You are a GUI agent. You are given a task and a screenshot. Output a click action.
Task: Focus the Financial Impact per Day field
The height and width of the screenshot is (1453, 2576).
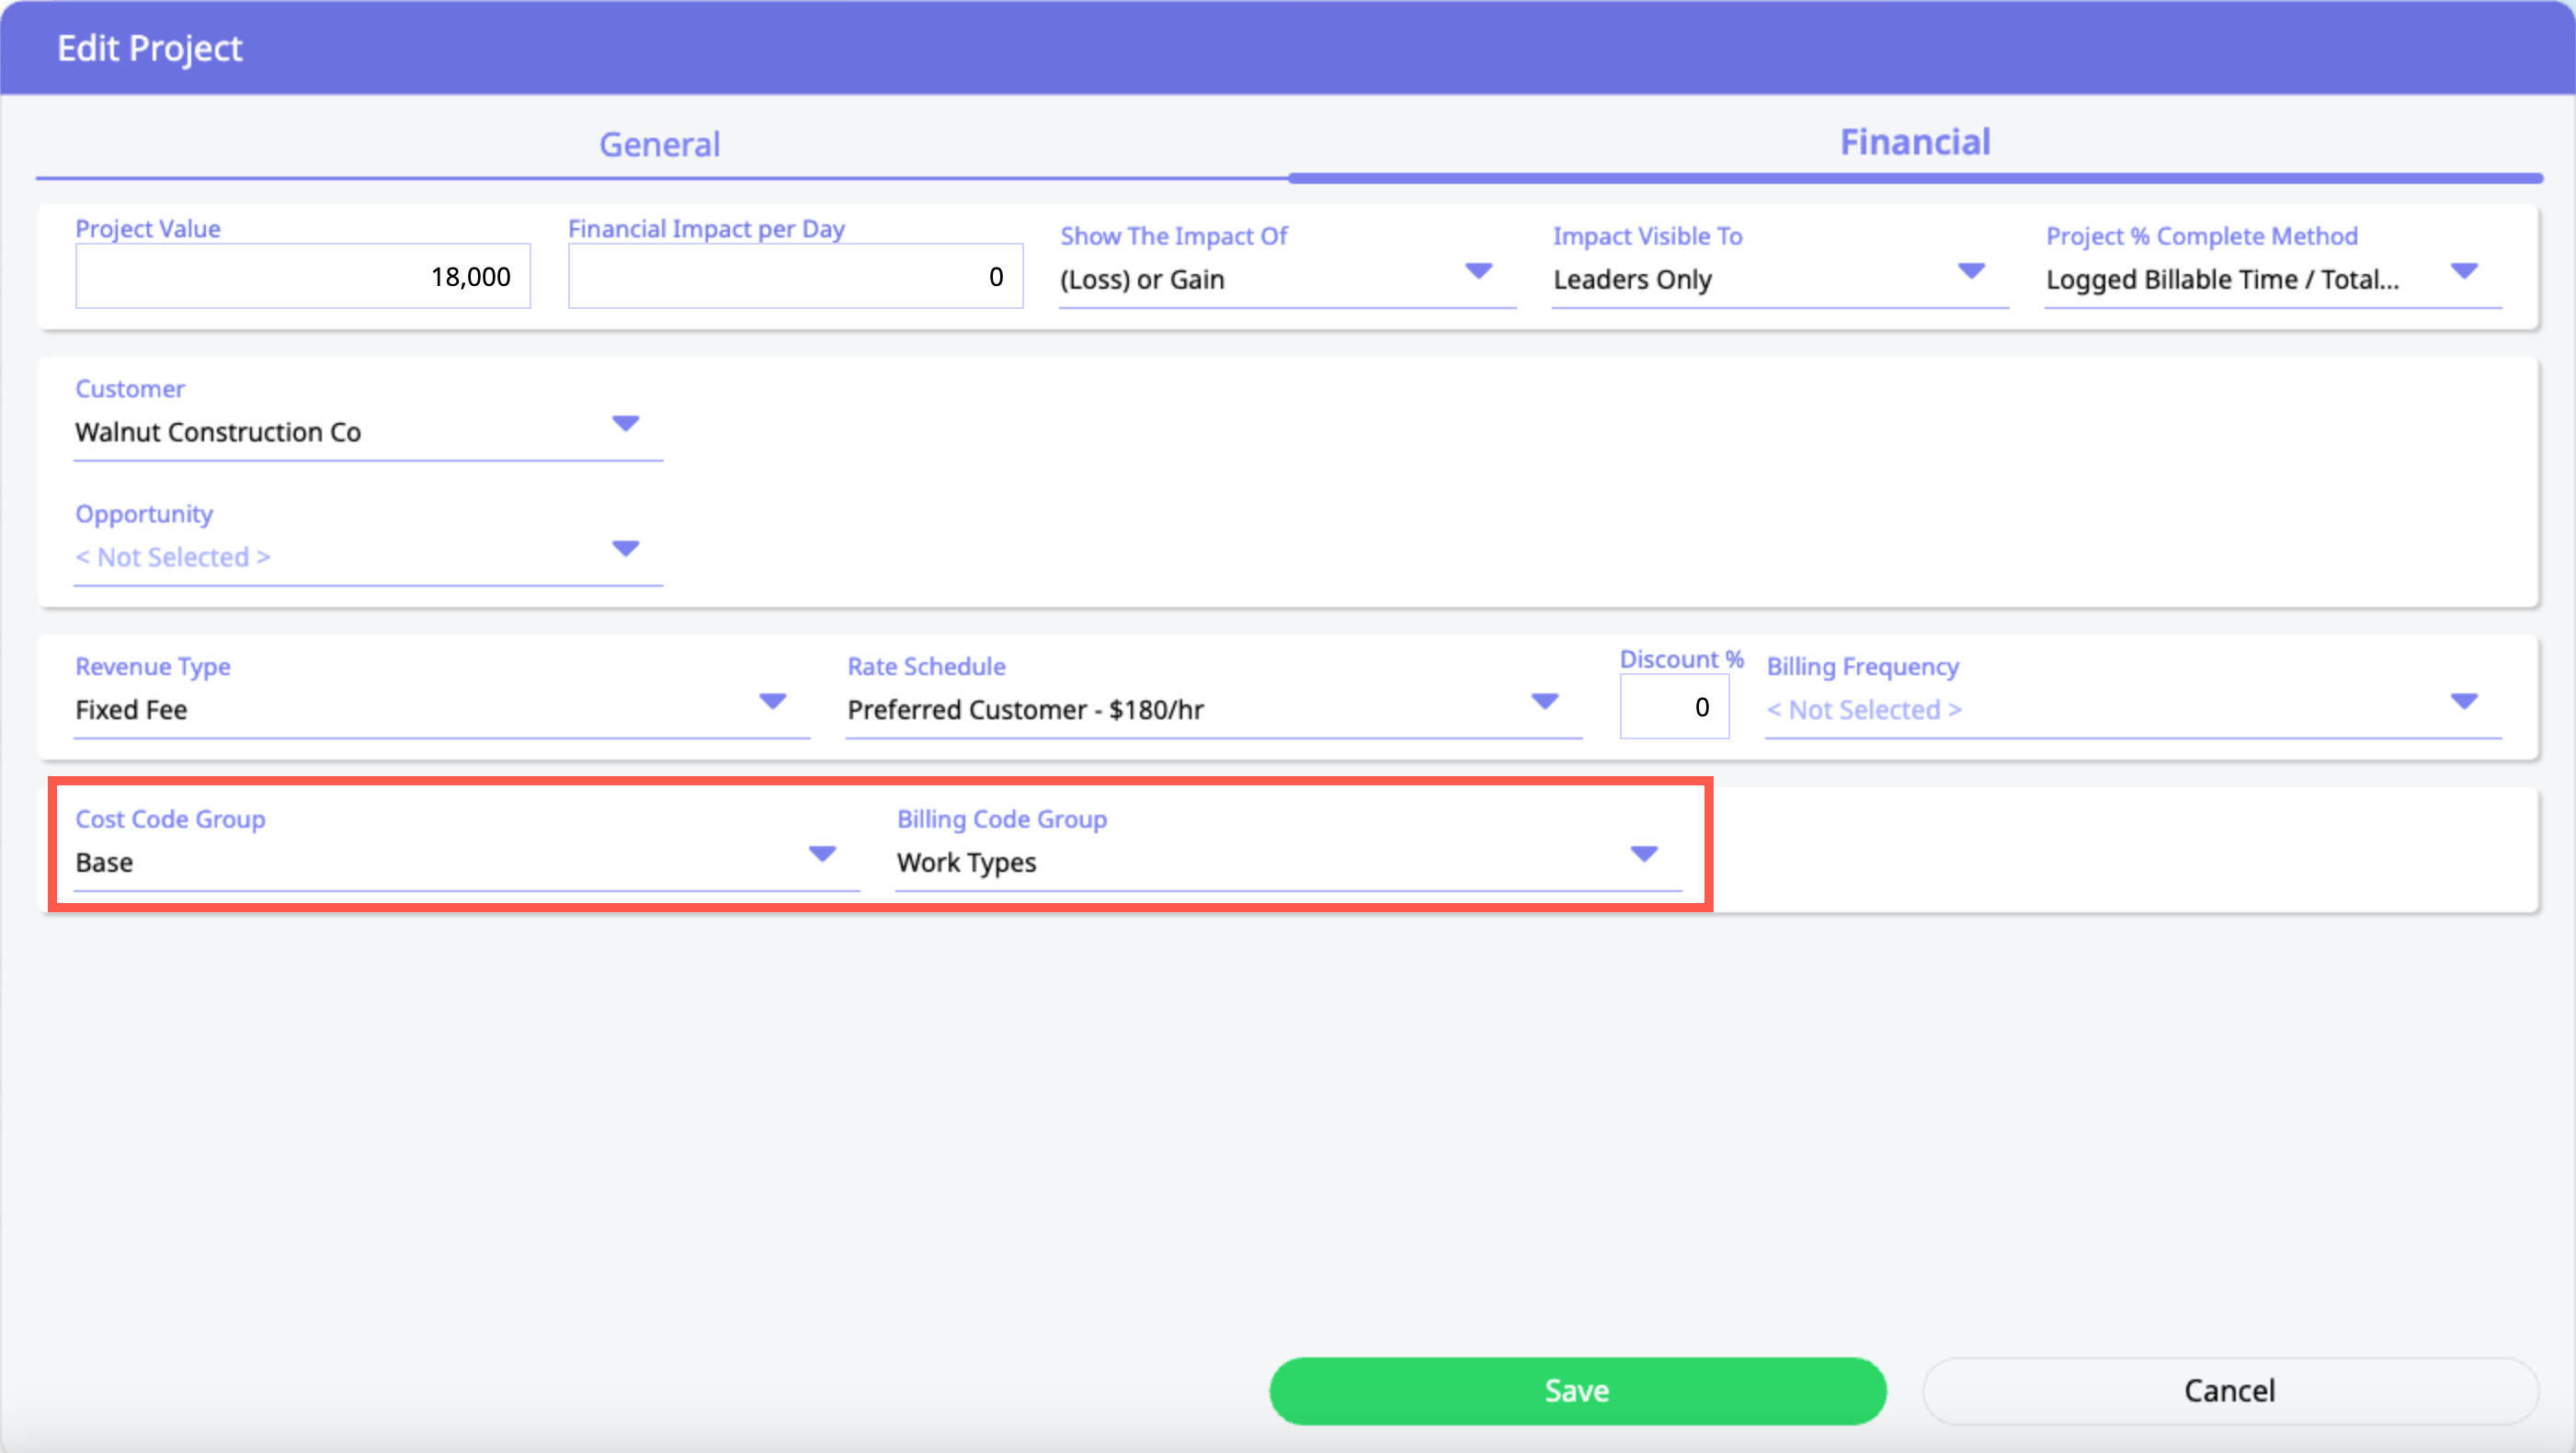795,277
